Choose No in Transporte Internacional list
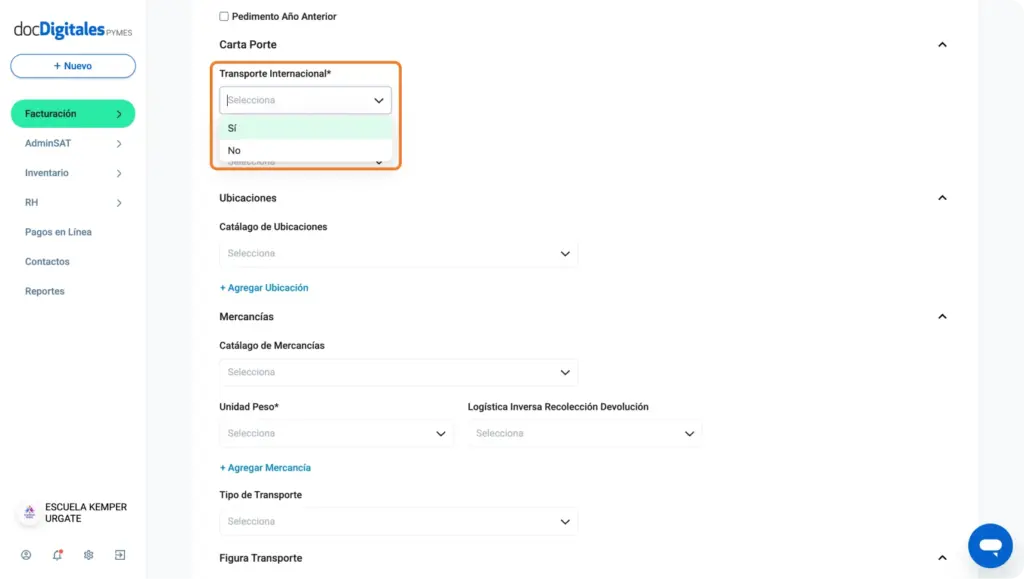Image resolution: width=1024 pixels, height=579 pixels. pyautogui.click(x=306, y=150)
